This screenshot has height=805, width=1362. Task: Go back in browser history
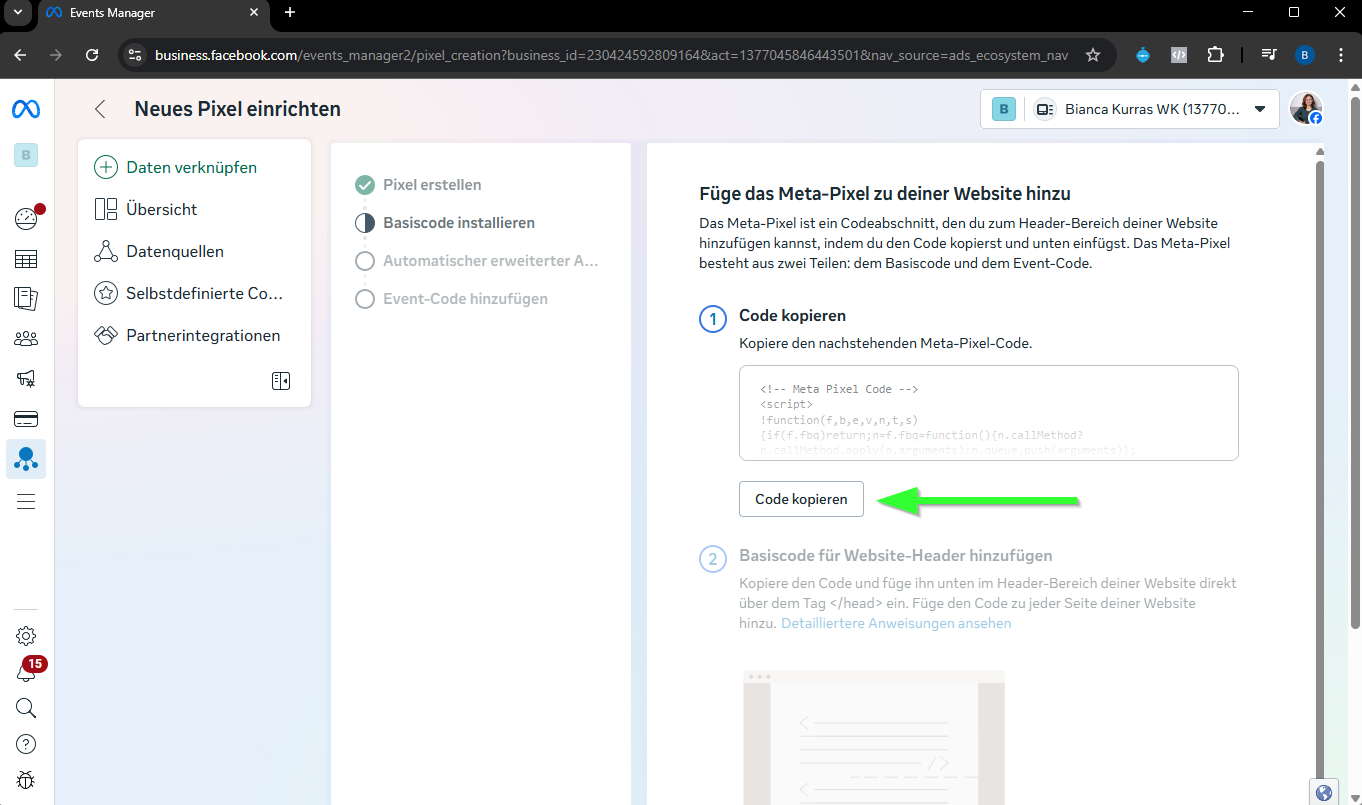20,55
